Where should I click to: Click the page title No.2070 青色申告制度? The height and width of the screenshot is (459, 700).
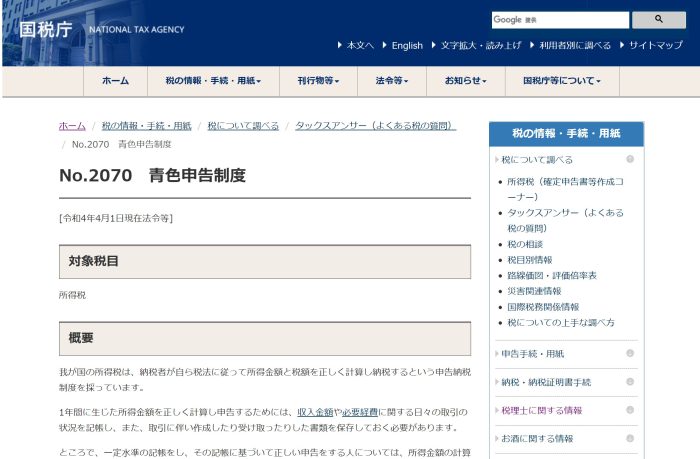(x=152, y=175)
